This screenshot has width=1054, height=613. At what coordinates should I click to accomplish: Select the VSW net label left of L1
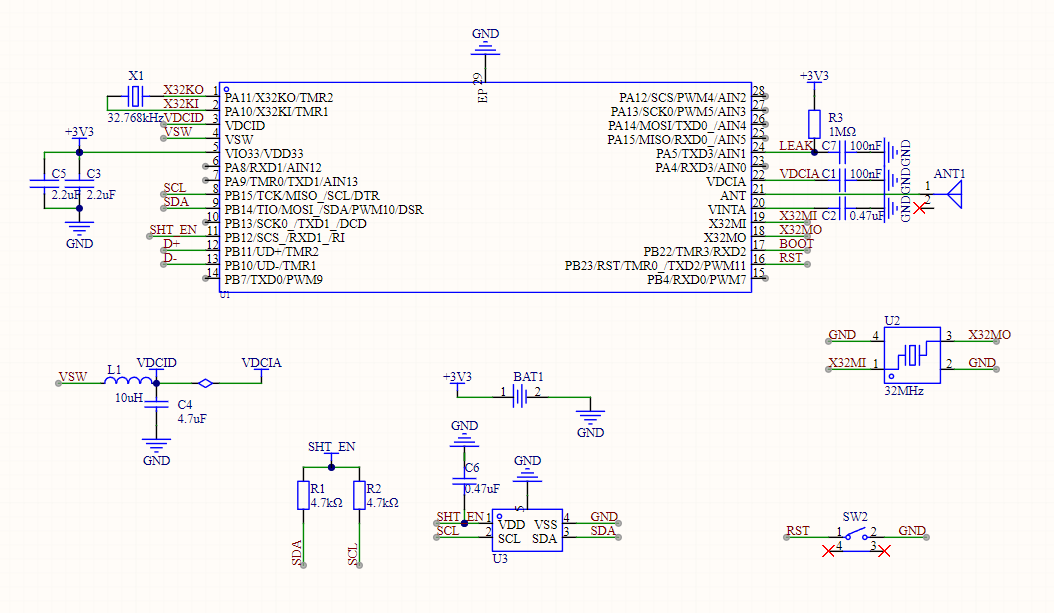pyautogui.click(x=72, y=377)
